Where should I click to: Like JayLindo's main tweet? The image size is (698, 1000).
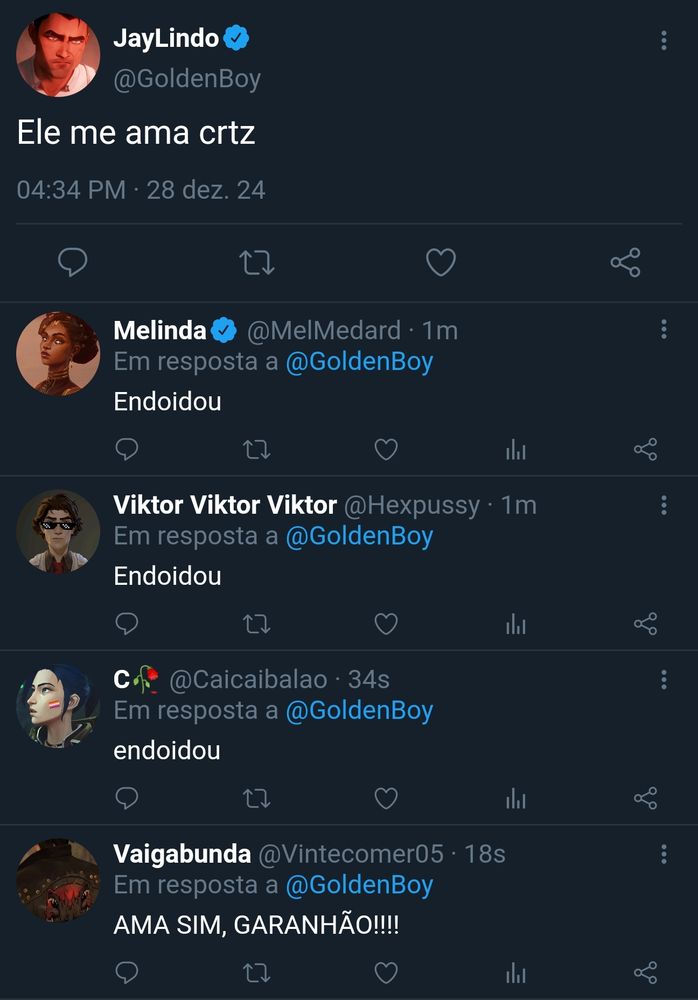tap(441, 262)
